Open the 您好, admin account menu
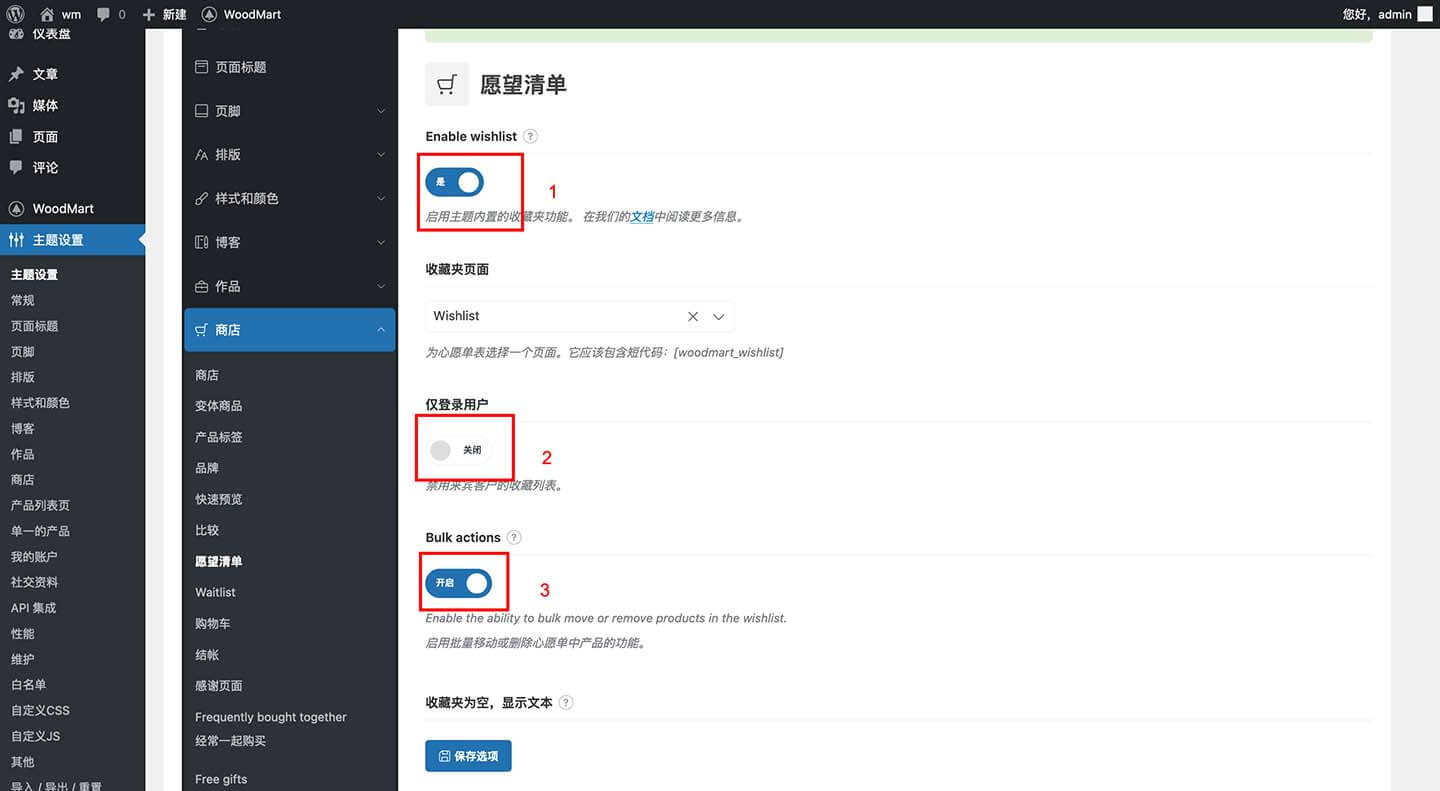Image resolution: width=1440 pixels, height=791 pixels. coord(1387,14)
